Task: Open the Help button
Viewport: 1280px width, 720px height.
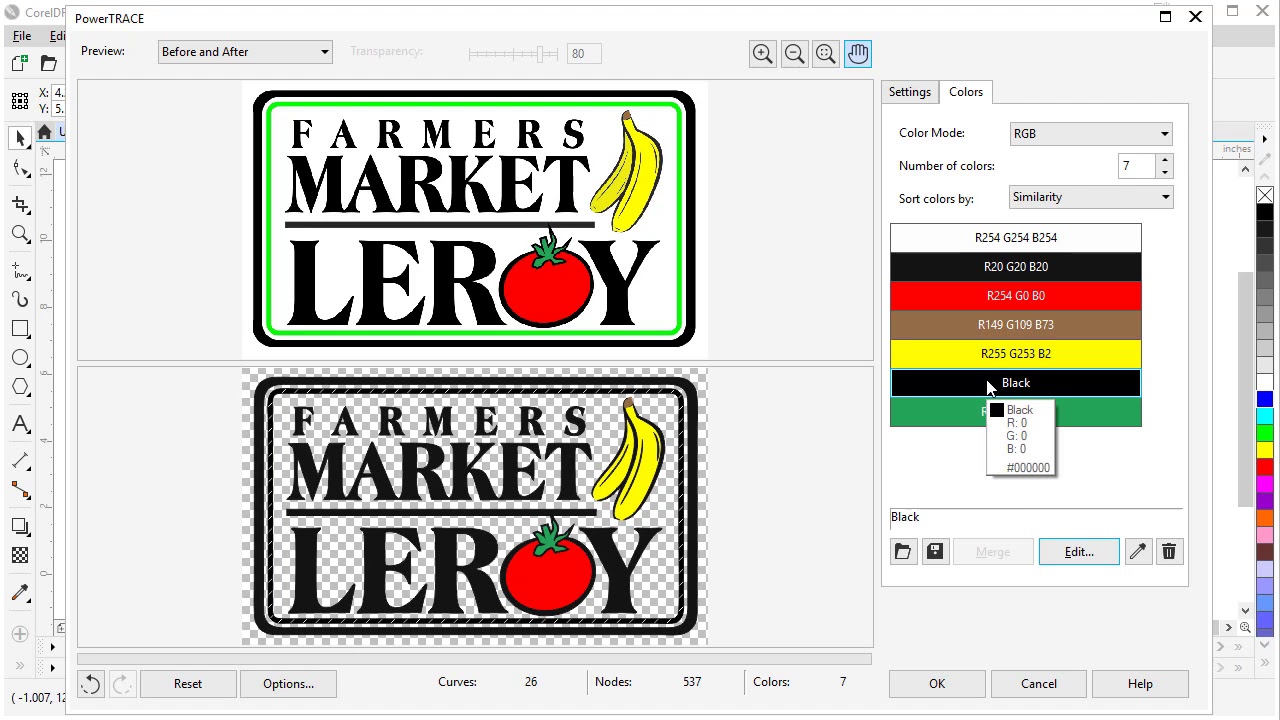Action: [1140, 684]
